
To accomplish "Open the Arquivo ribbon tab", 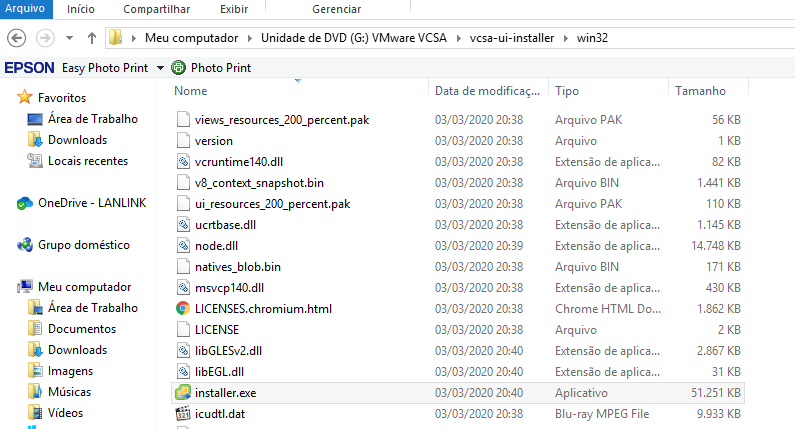I will pos(25,9).
